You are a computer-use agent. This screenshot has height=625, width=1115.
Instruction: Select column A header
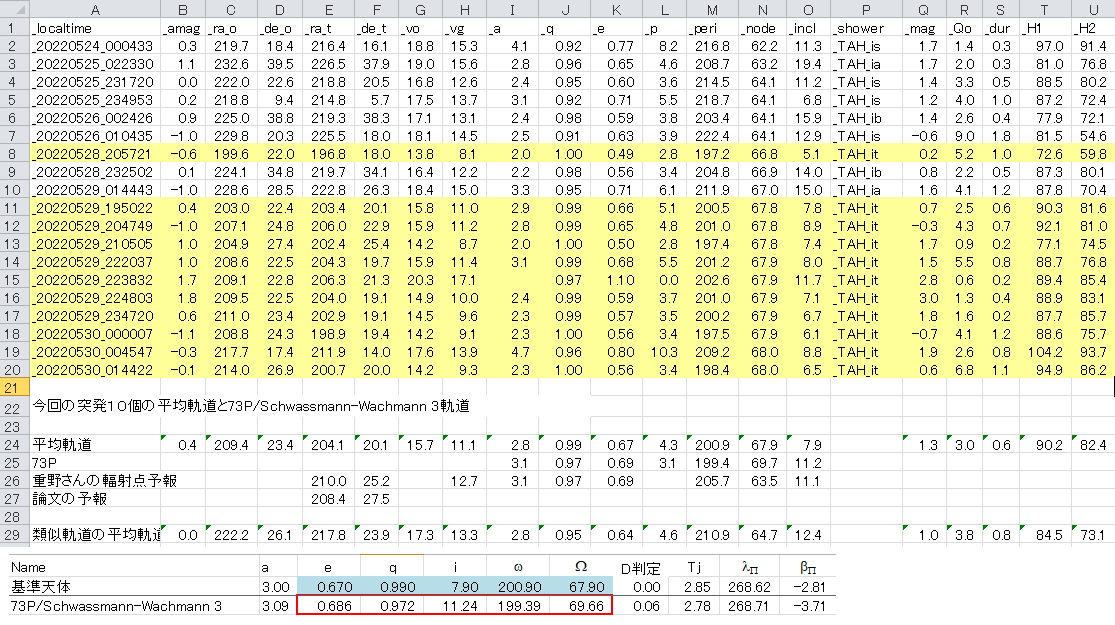[95, 10]
